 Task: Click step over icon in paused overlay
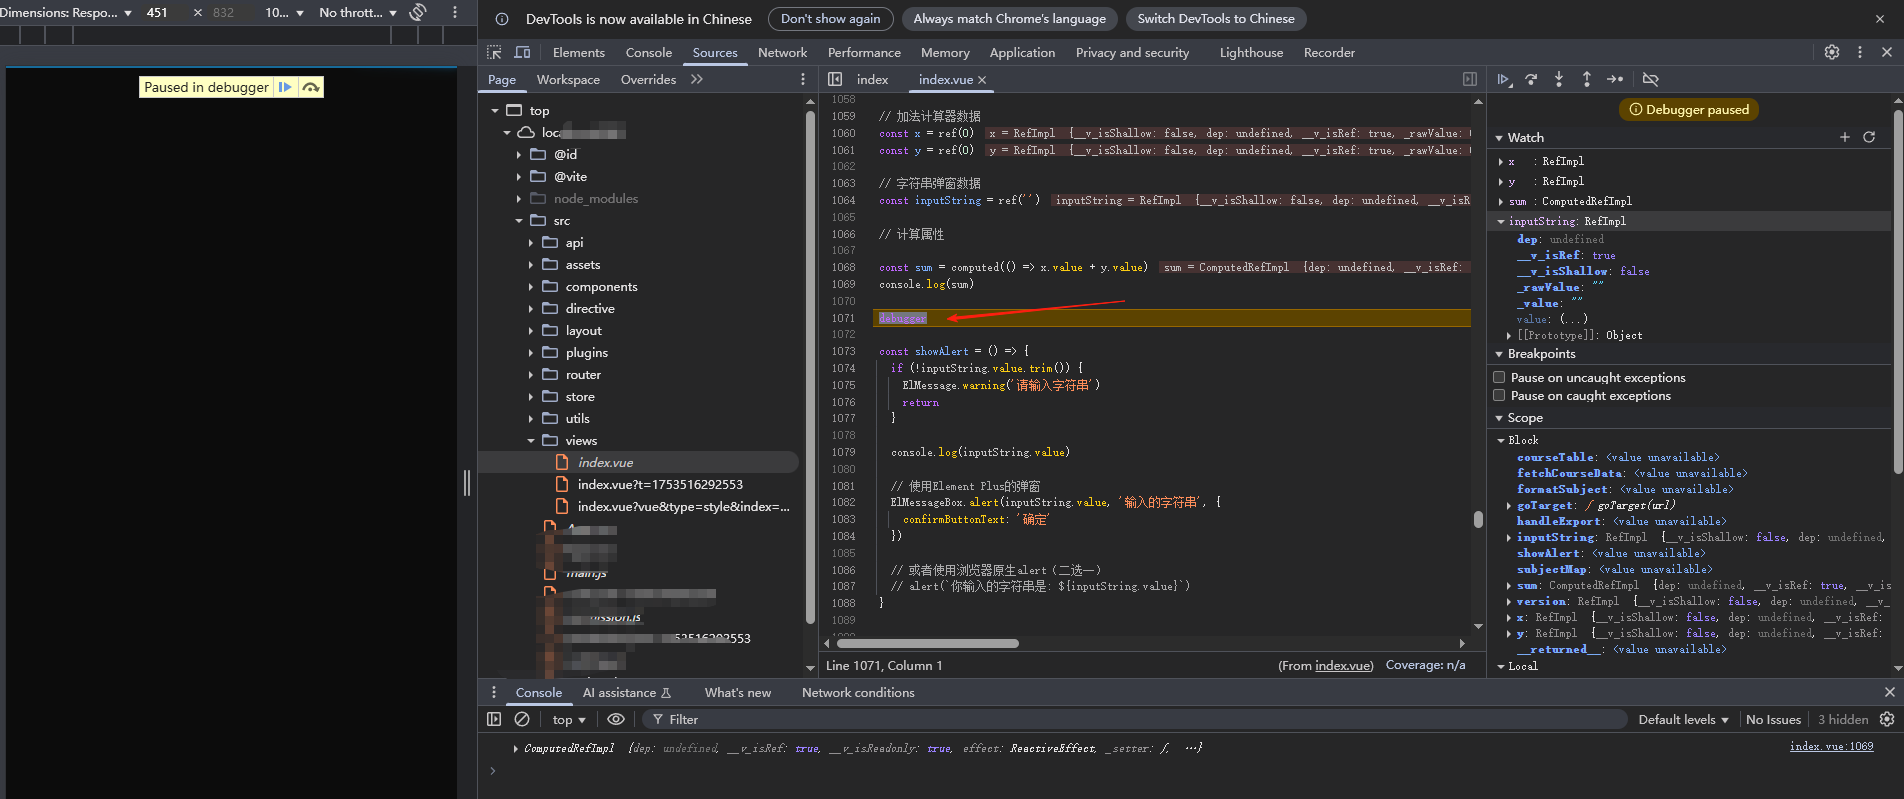pos(311,87)
